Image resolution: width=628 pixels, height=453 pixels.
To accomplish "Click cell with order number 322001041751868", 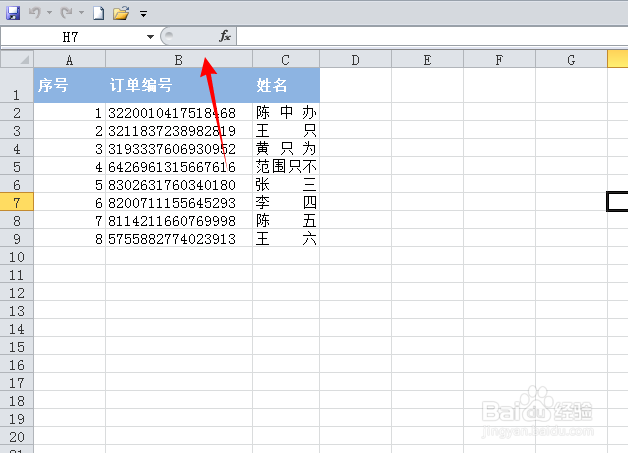I will pos(179,113).
